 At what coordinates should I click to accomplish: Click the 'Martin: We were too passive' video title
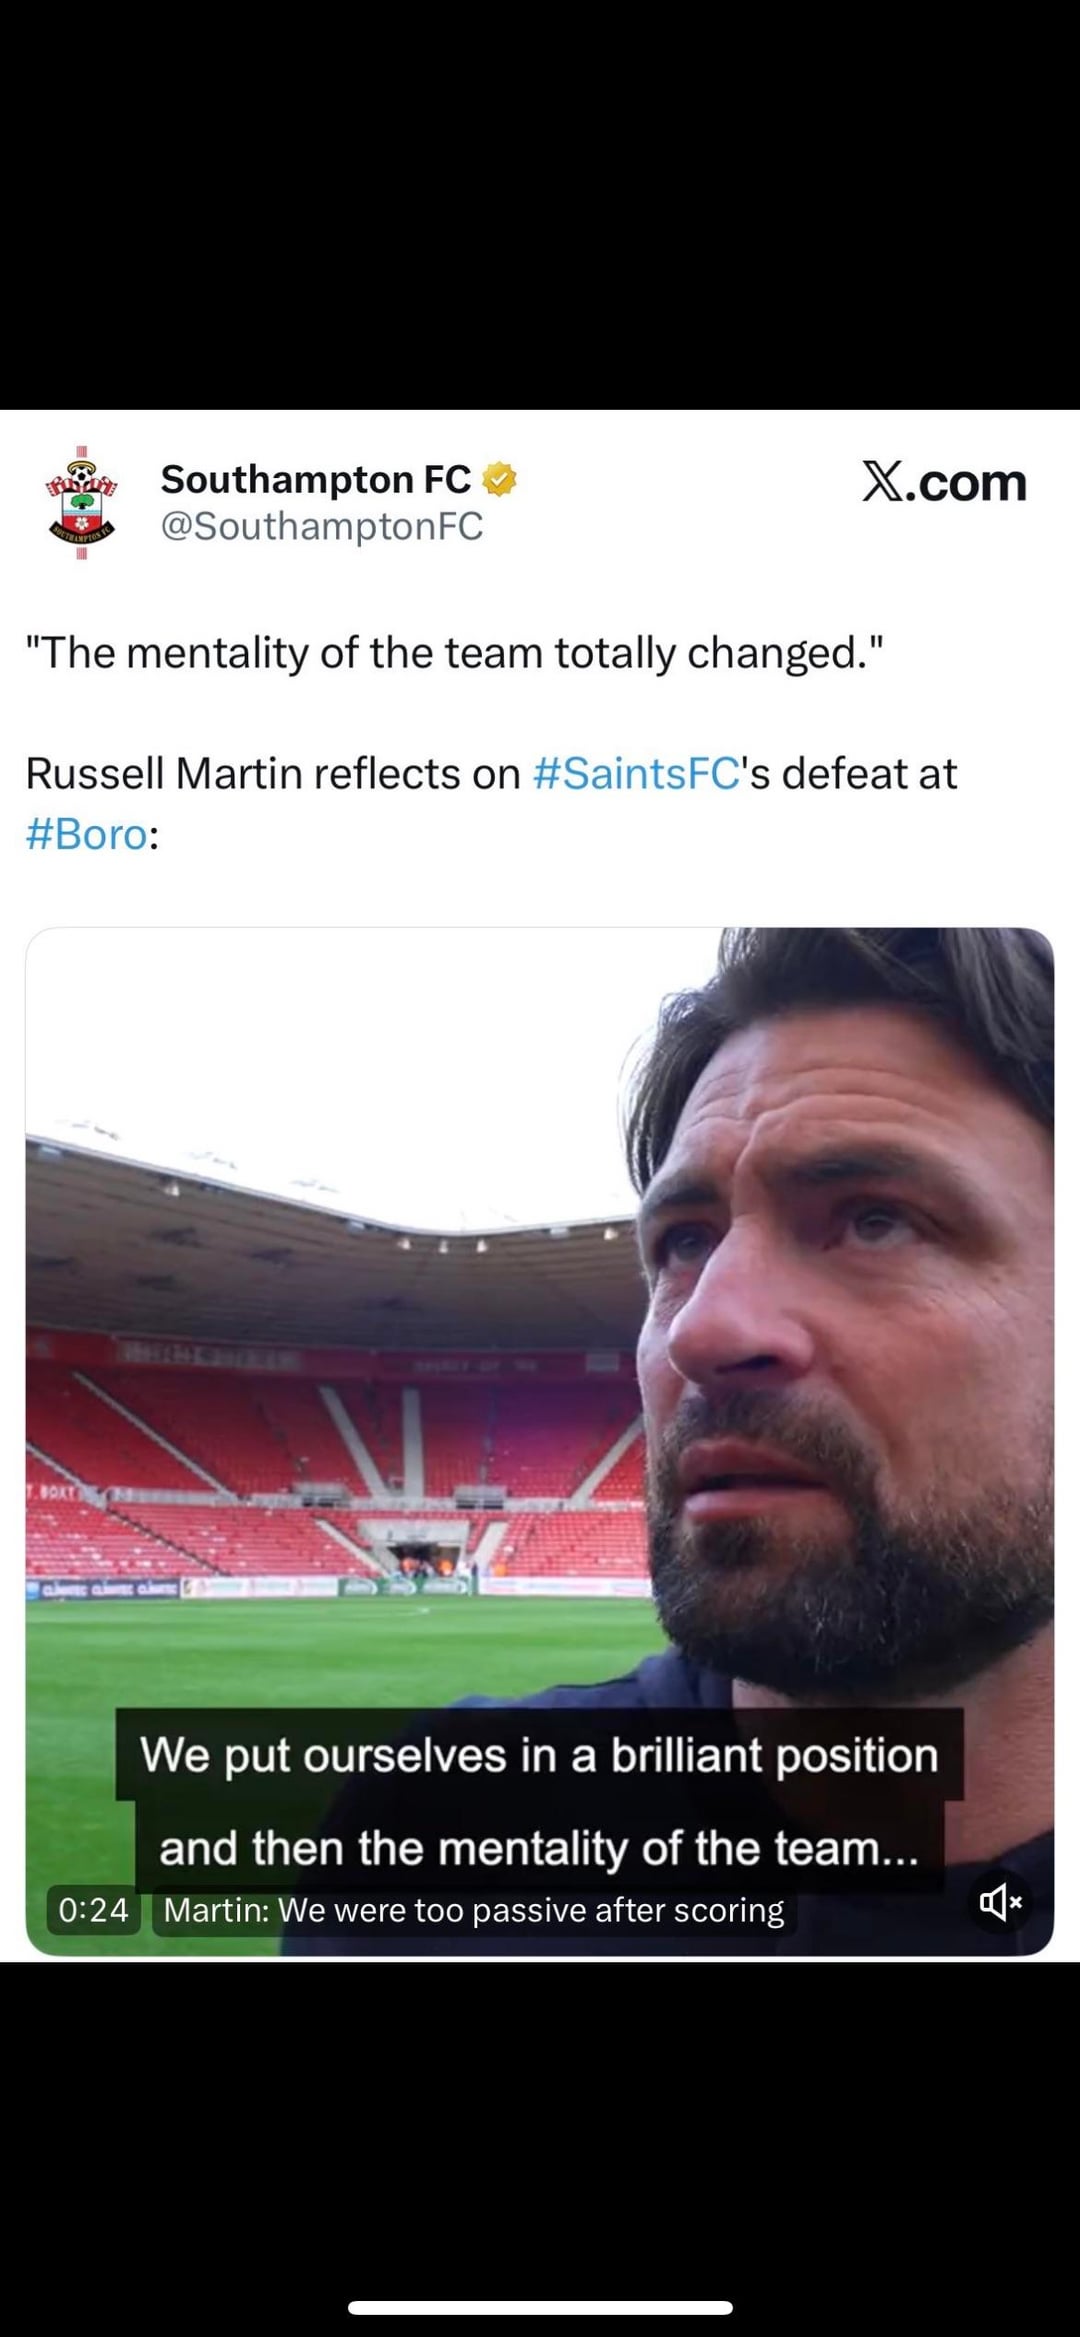474,1910
